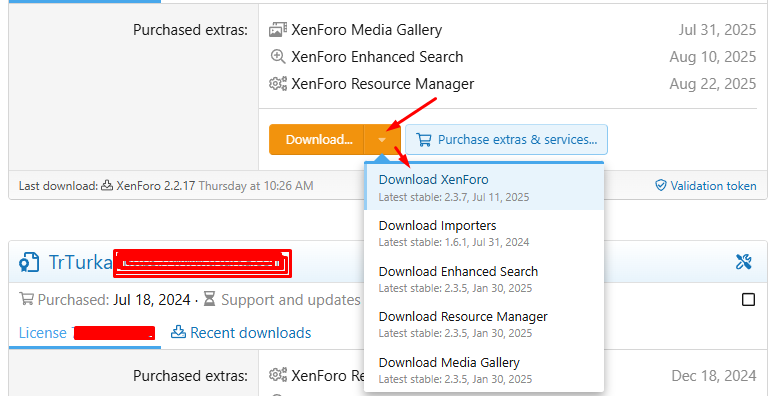Image resolution: width=773 pixels, height=396 pixels.
Task: Select Download Media Gallery menu entry
Action: [484, 370]
